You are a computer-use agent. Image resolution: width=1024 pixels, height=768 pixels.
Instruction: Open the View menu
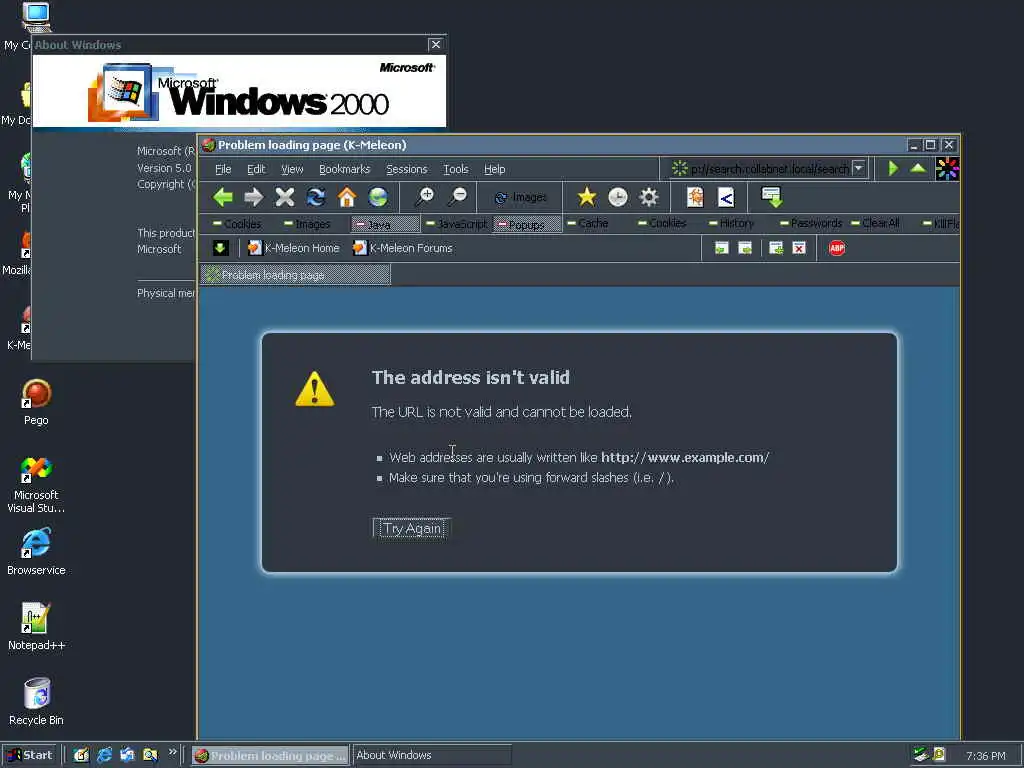292,169
